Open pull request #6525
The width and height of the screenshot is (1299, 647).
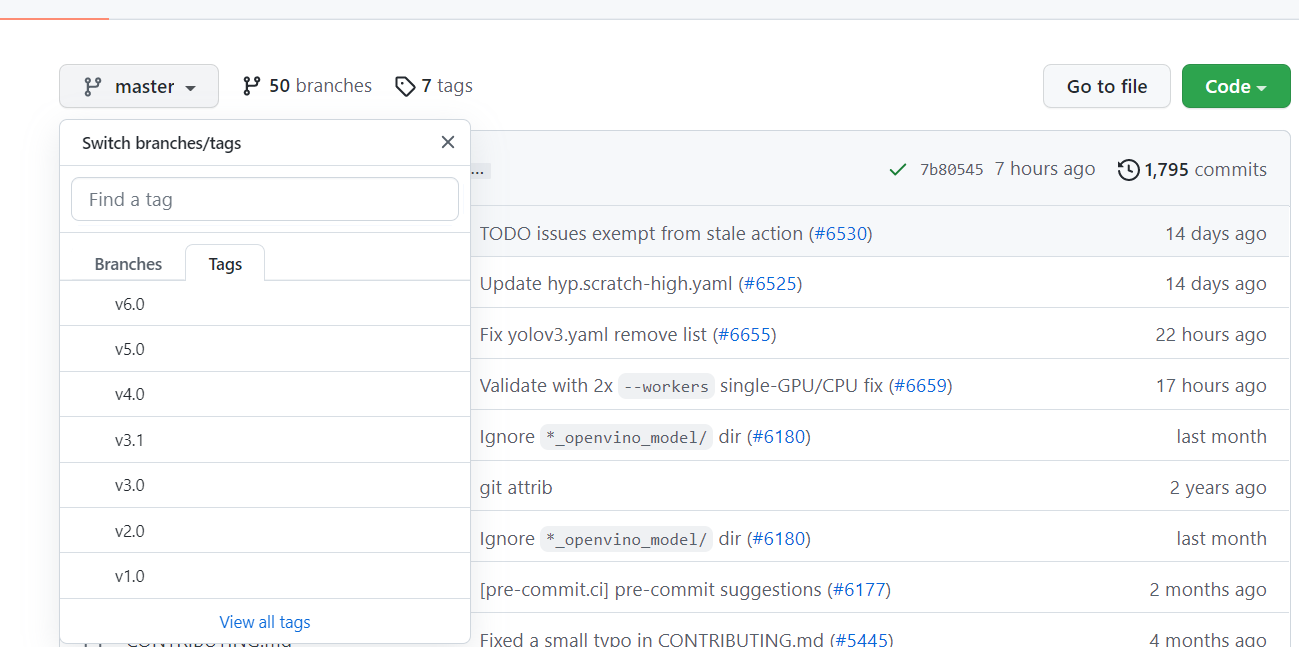(x=770, y=284)
